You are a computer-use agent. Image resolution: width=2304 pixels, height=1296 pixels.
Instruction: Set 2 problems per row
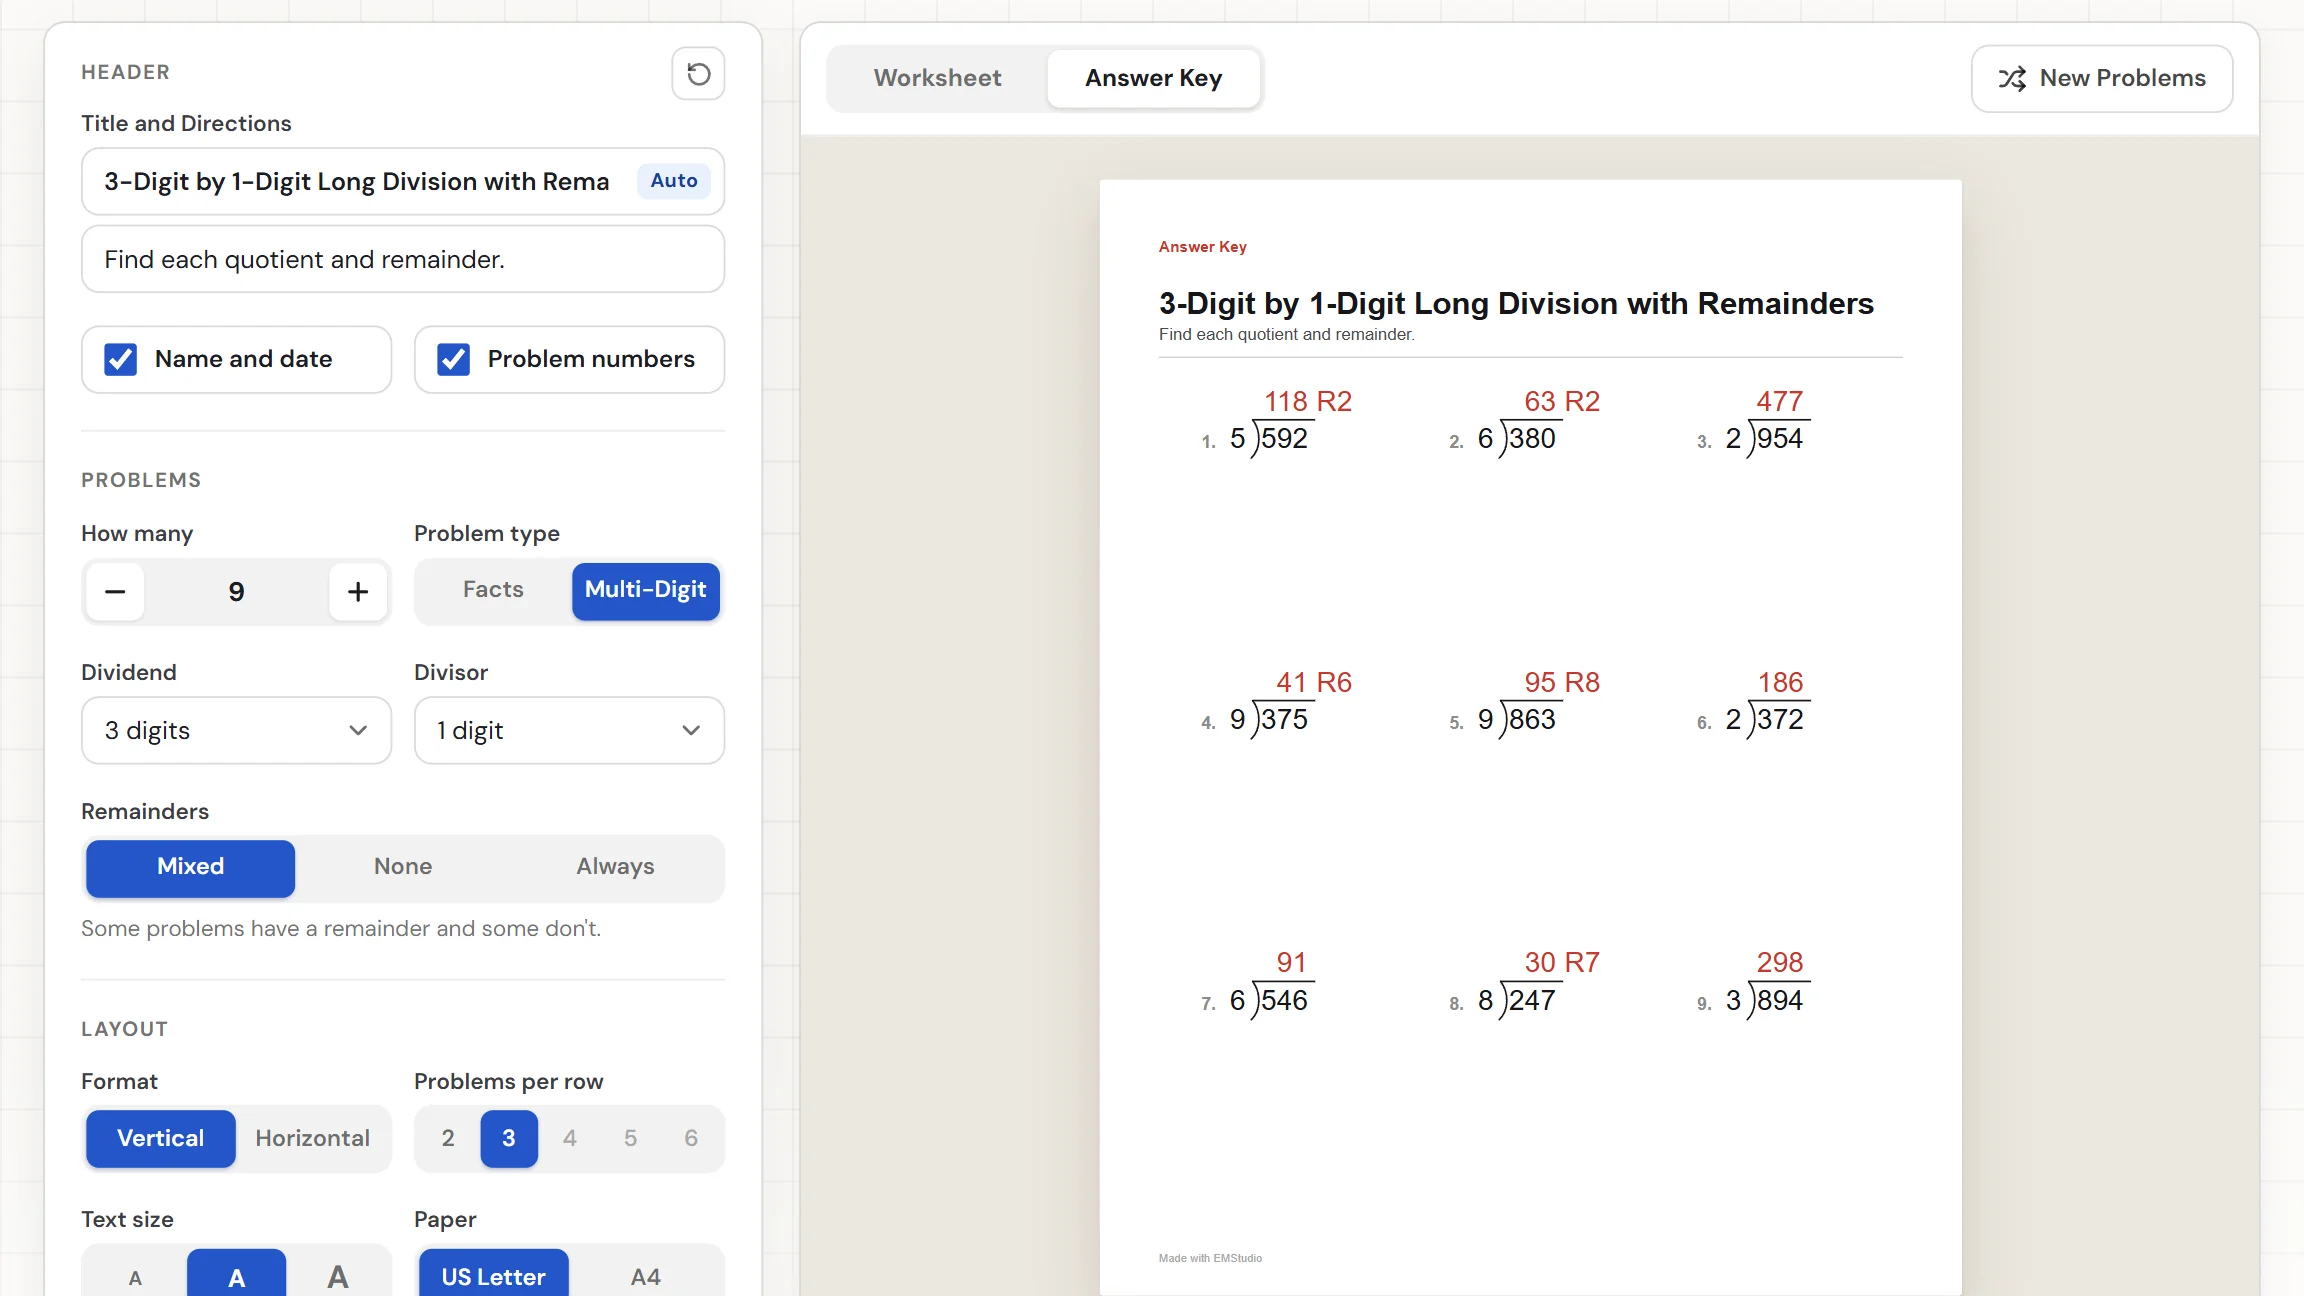pyautogui.click(x=448, y=1138)
